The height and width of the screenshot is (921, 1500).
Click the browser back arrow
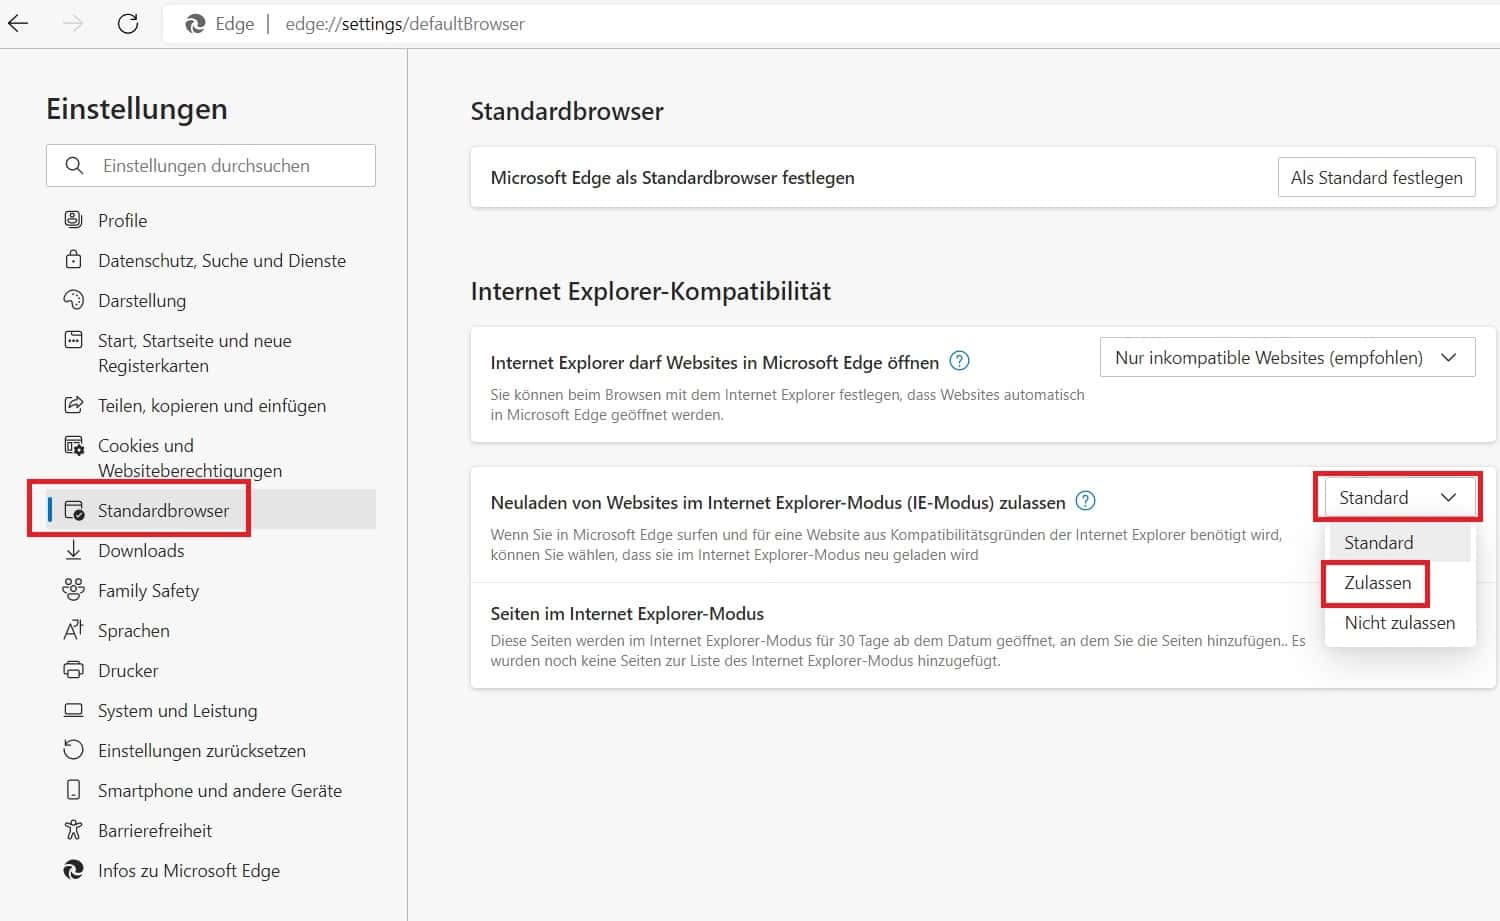click(19, 24)
